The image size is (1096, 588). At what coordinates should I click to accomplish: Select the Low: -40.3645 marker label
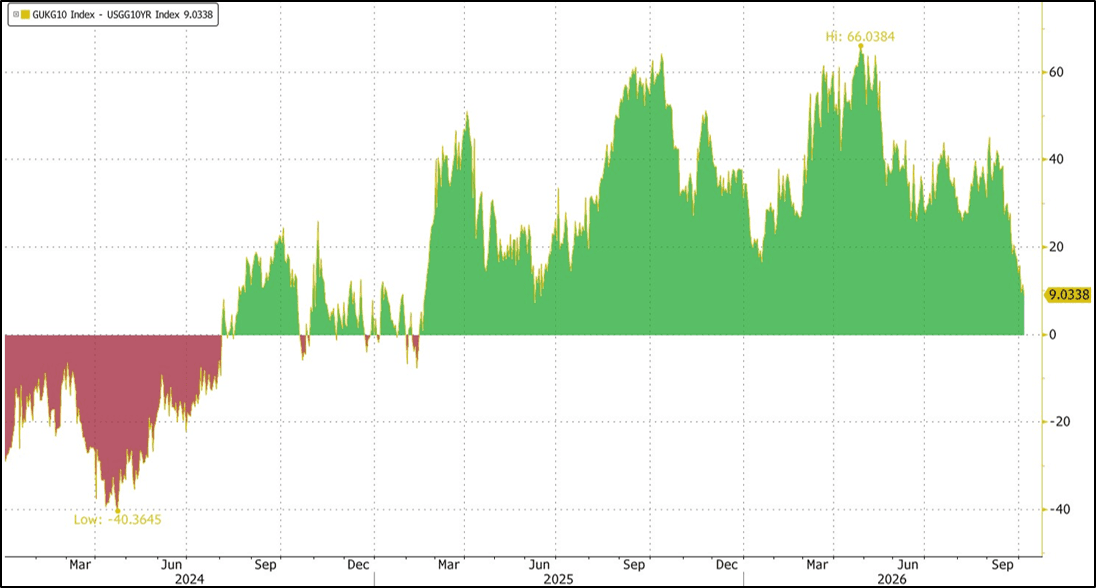point(117,519)
